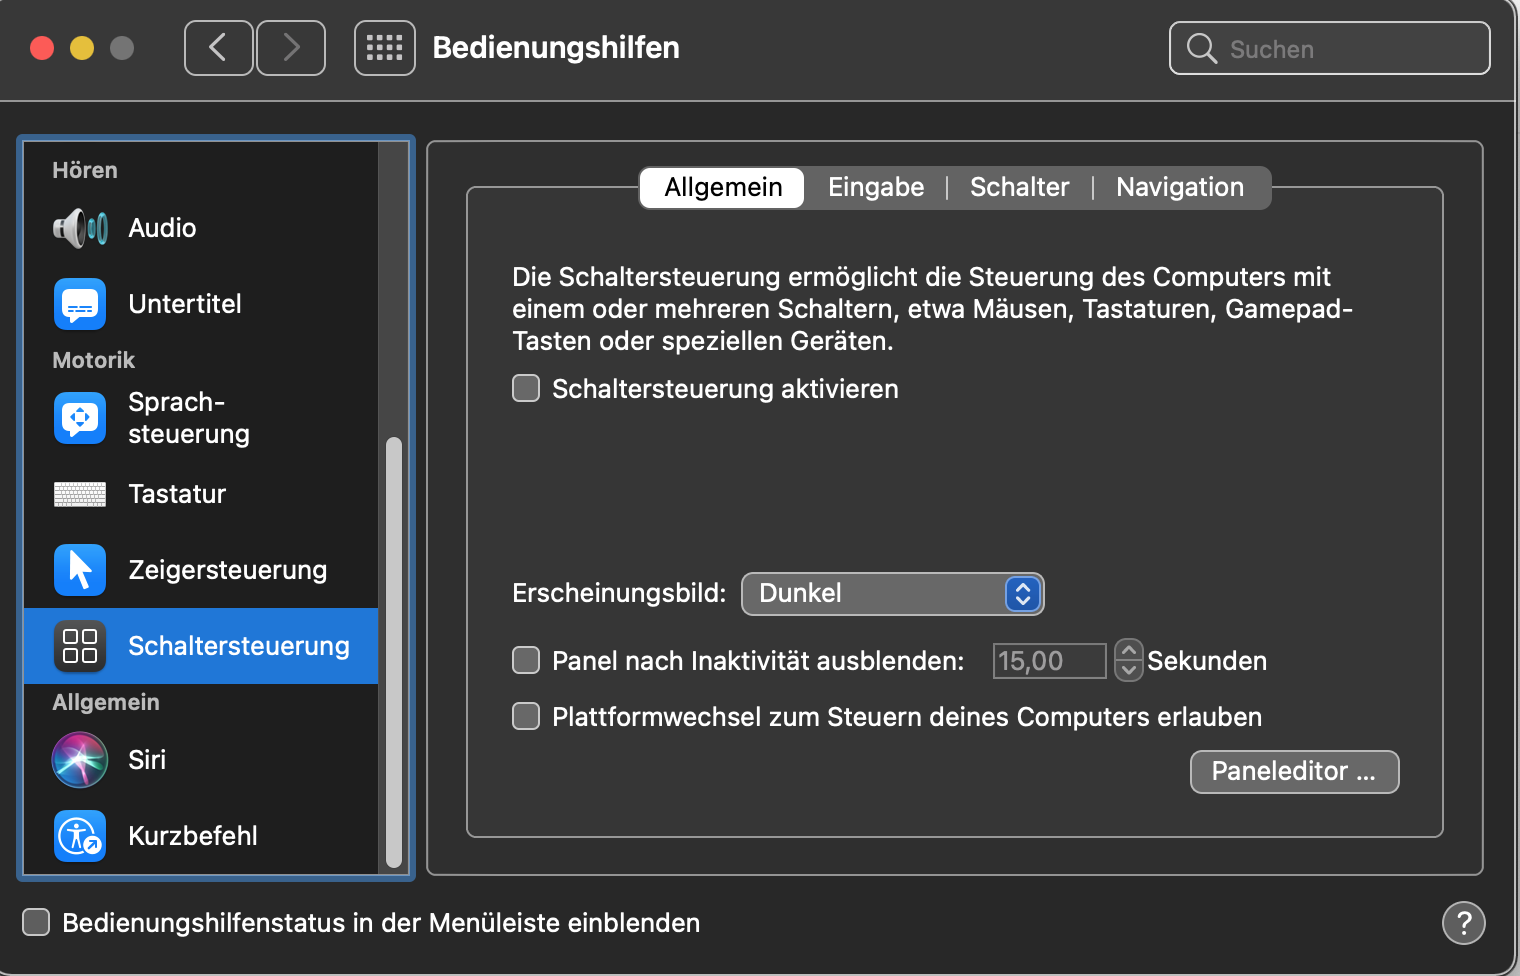Toggle Panel nach Inaktivität ausblenden checkbox

coord(526,660)
